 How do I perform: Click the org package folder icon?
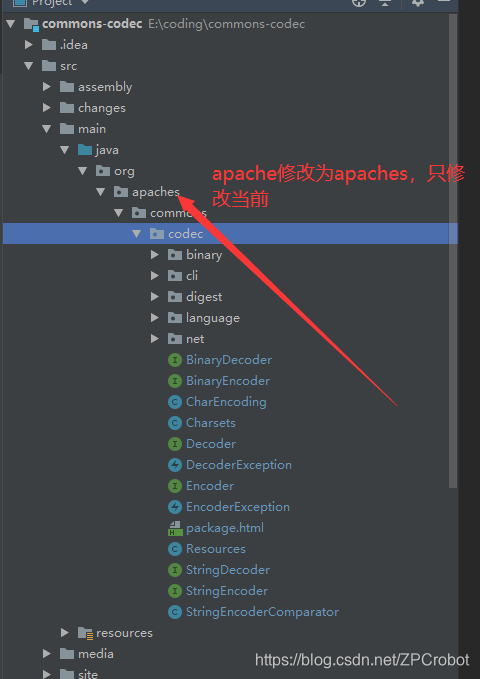103,171
